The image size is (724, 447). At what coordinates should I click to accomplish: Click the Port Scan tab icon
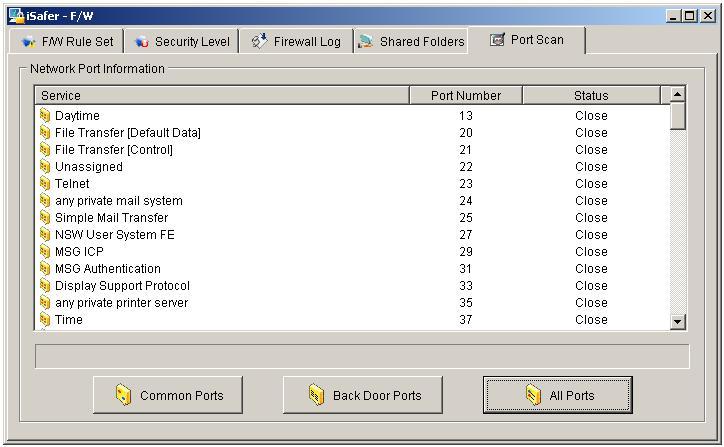click(x=497, y=40)
